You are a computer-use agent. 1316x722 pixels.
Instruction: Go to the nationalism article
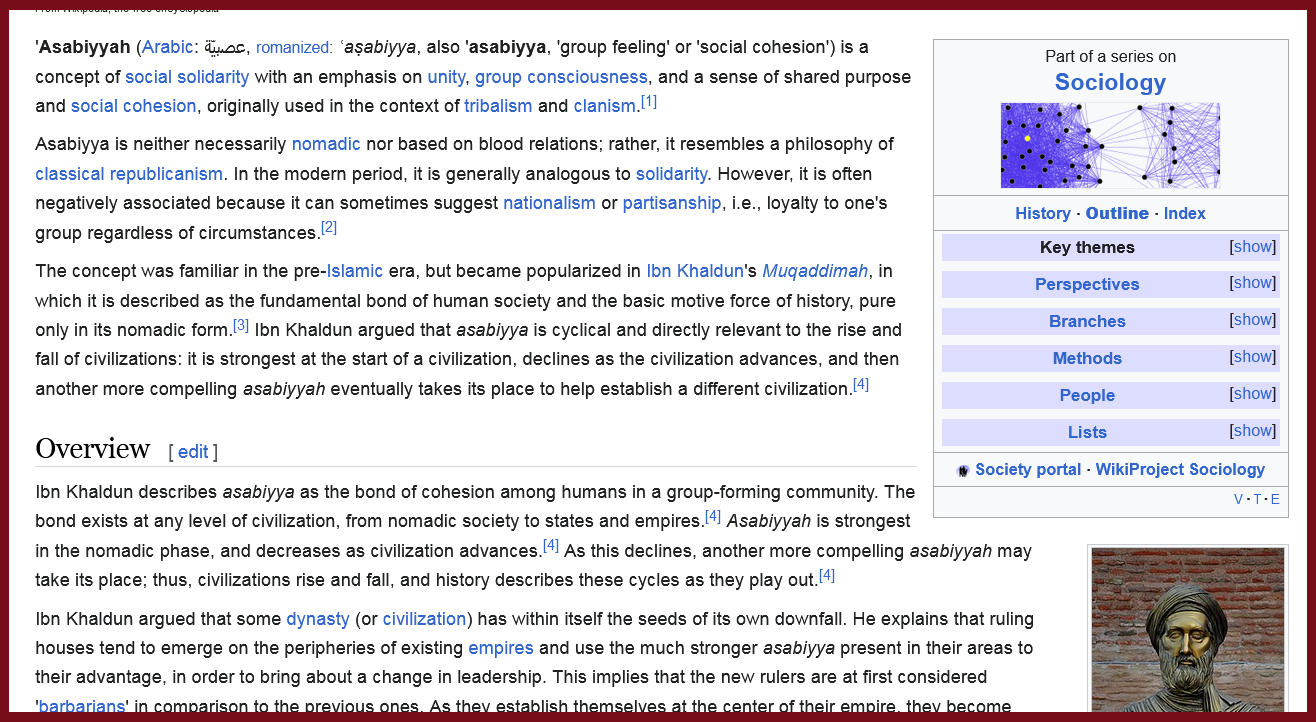tap(549, 203)
